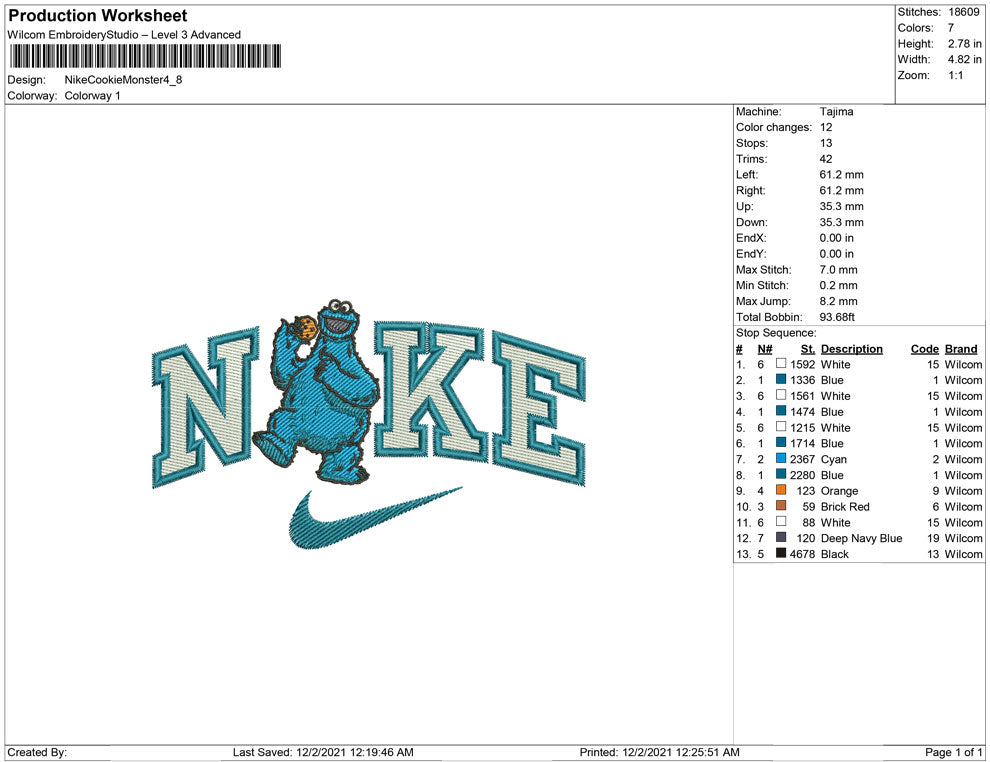Click stitch count '1714' in stop 6
990x762 pixels.
click(802, 443)
